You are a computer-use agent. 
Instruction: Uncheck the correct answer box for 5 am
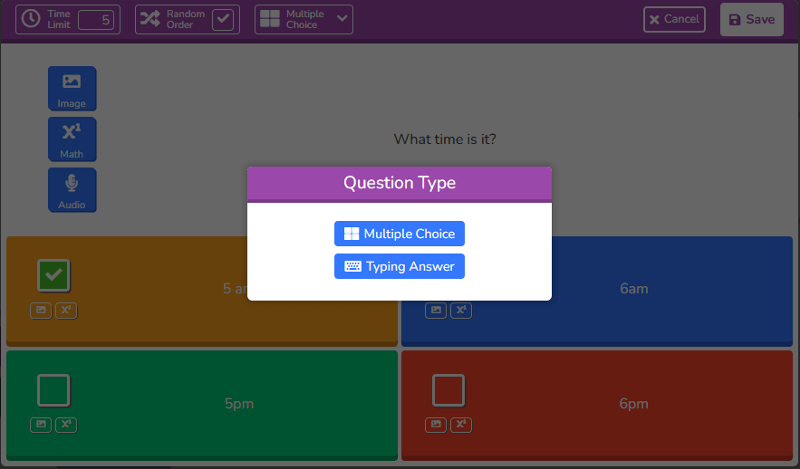pyautogui.click(x=54, y=276)
